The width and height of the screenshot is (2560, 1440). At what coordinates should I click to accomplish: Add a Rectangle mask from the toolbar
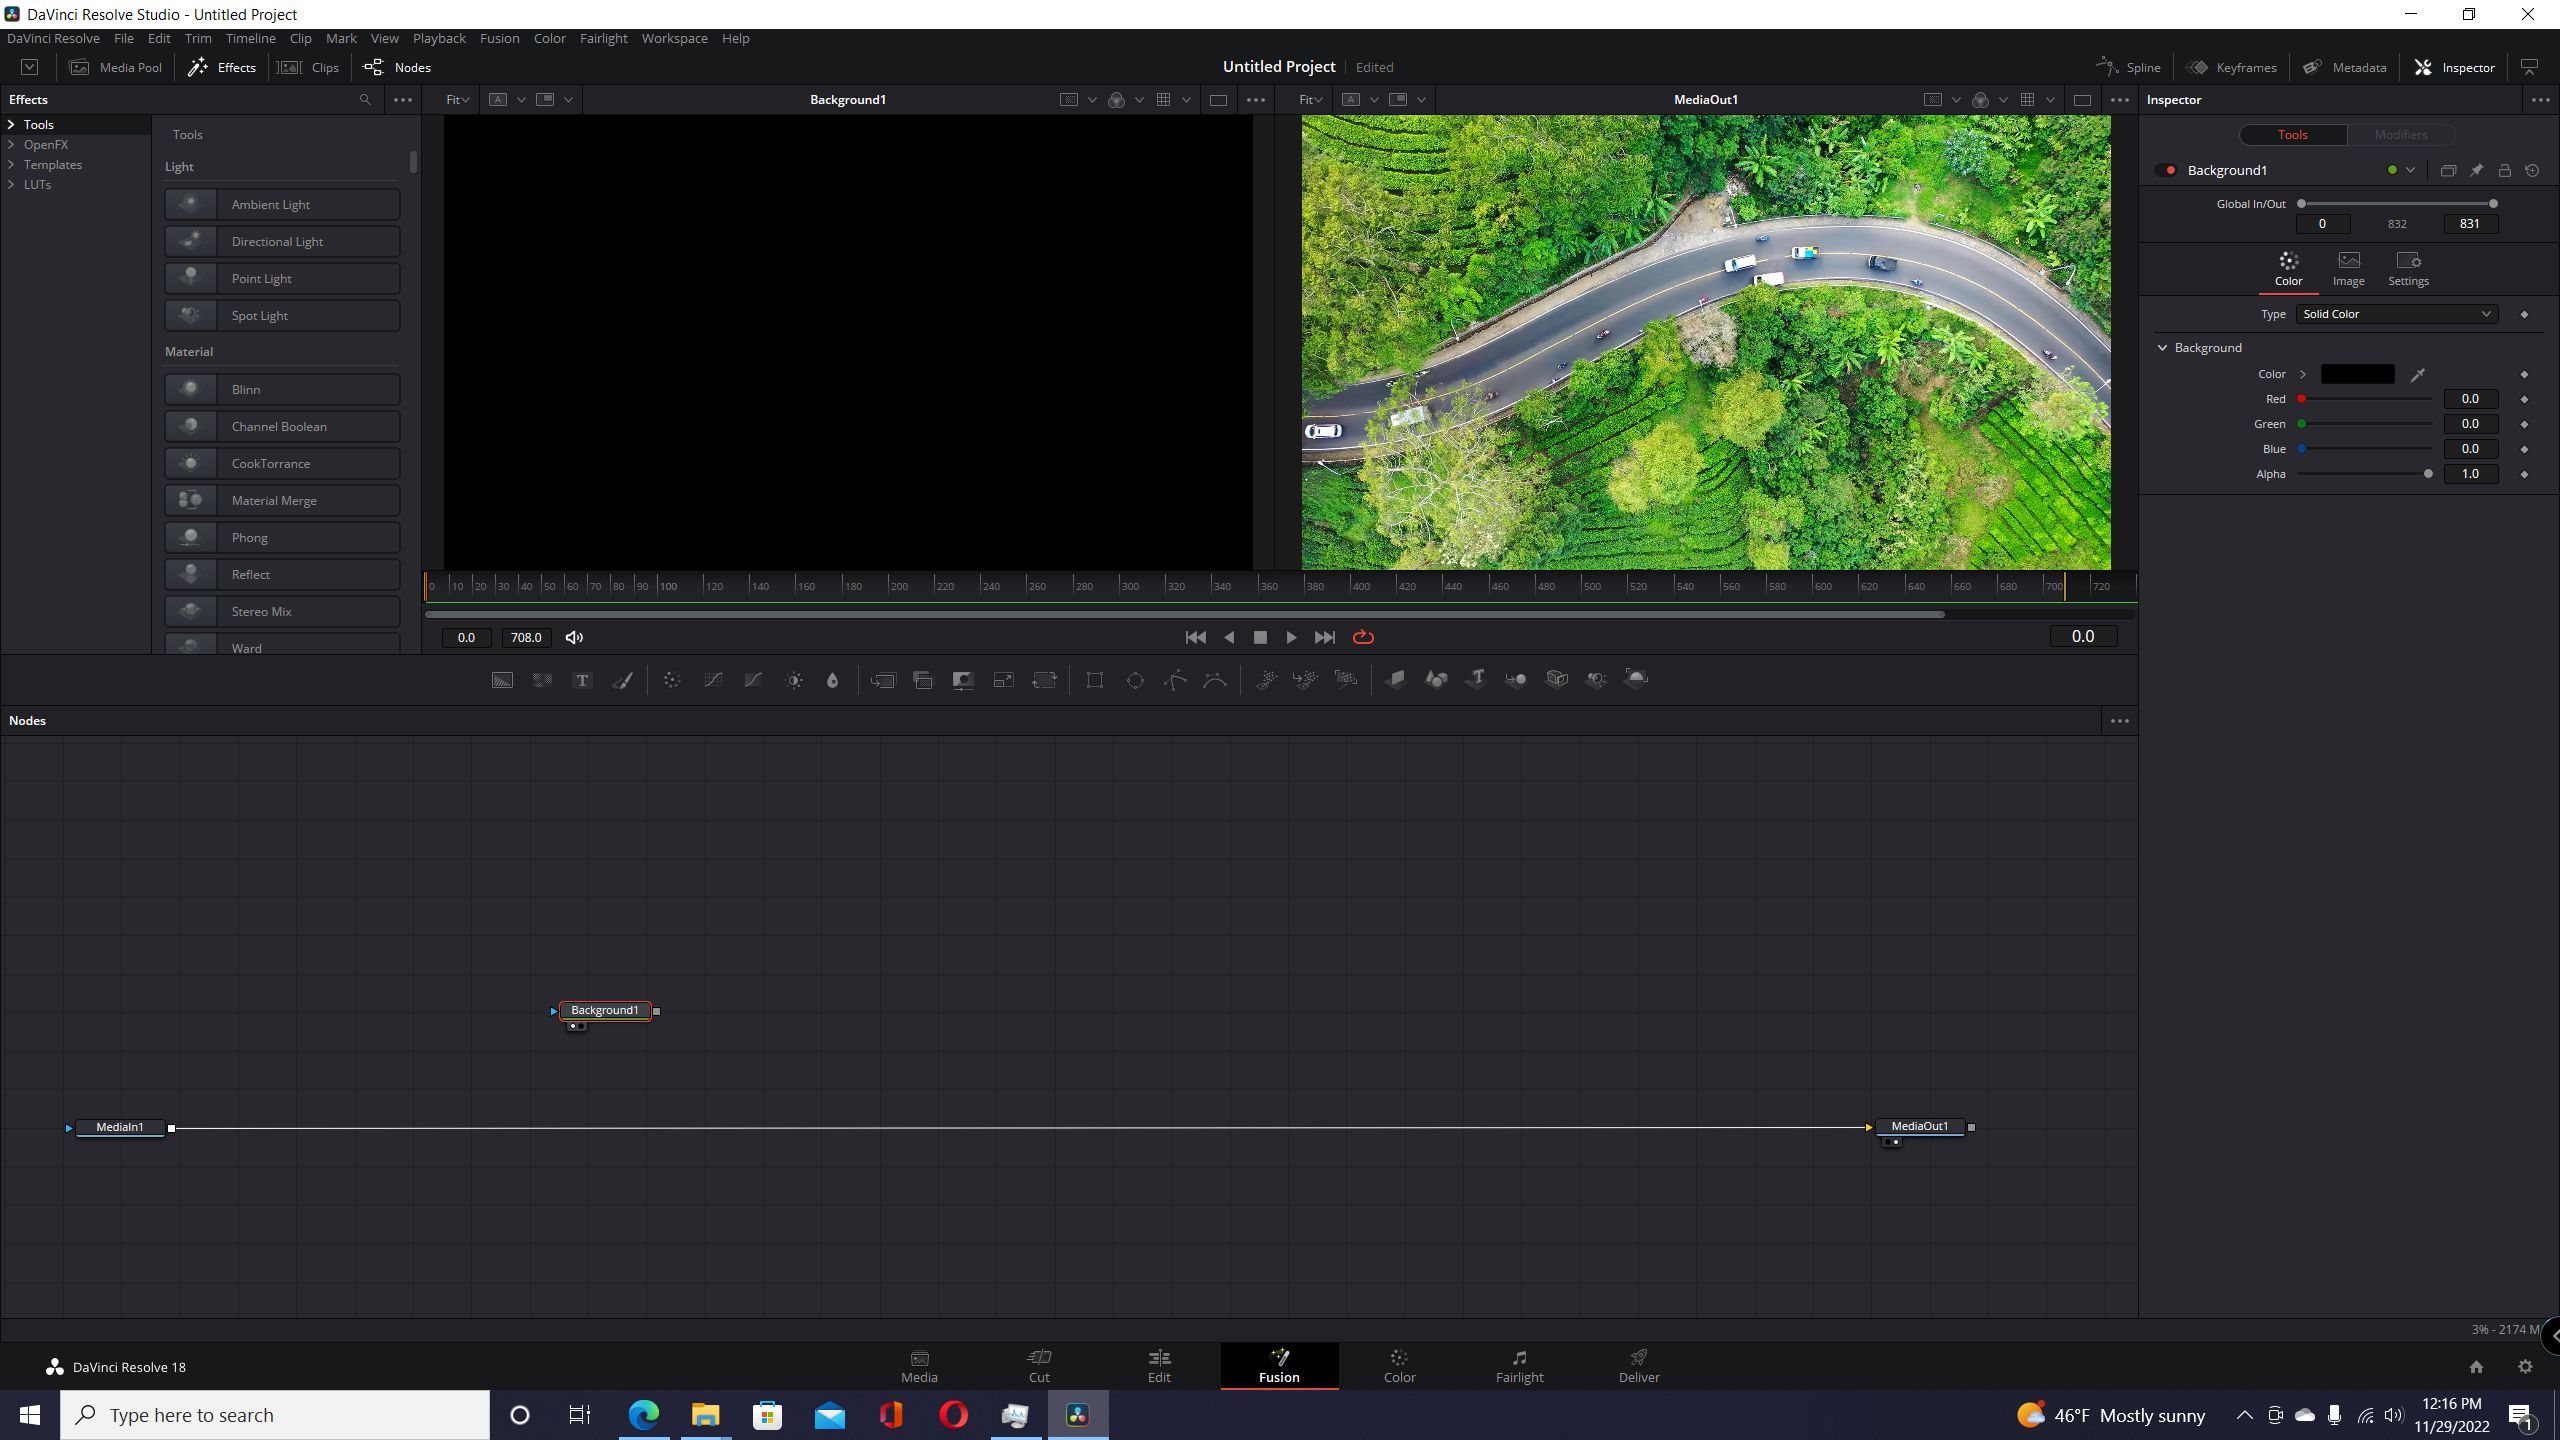click(x=1095, y=680)
